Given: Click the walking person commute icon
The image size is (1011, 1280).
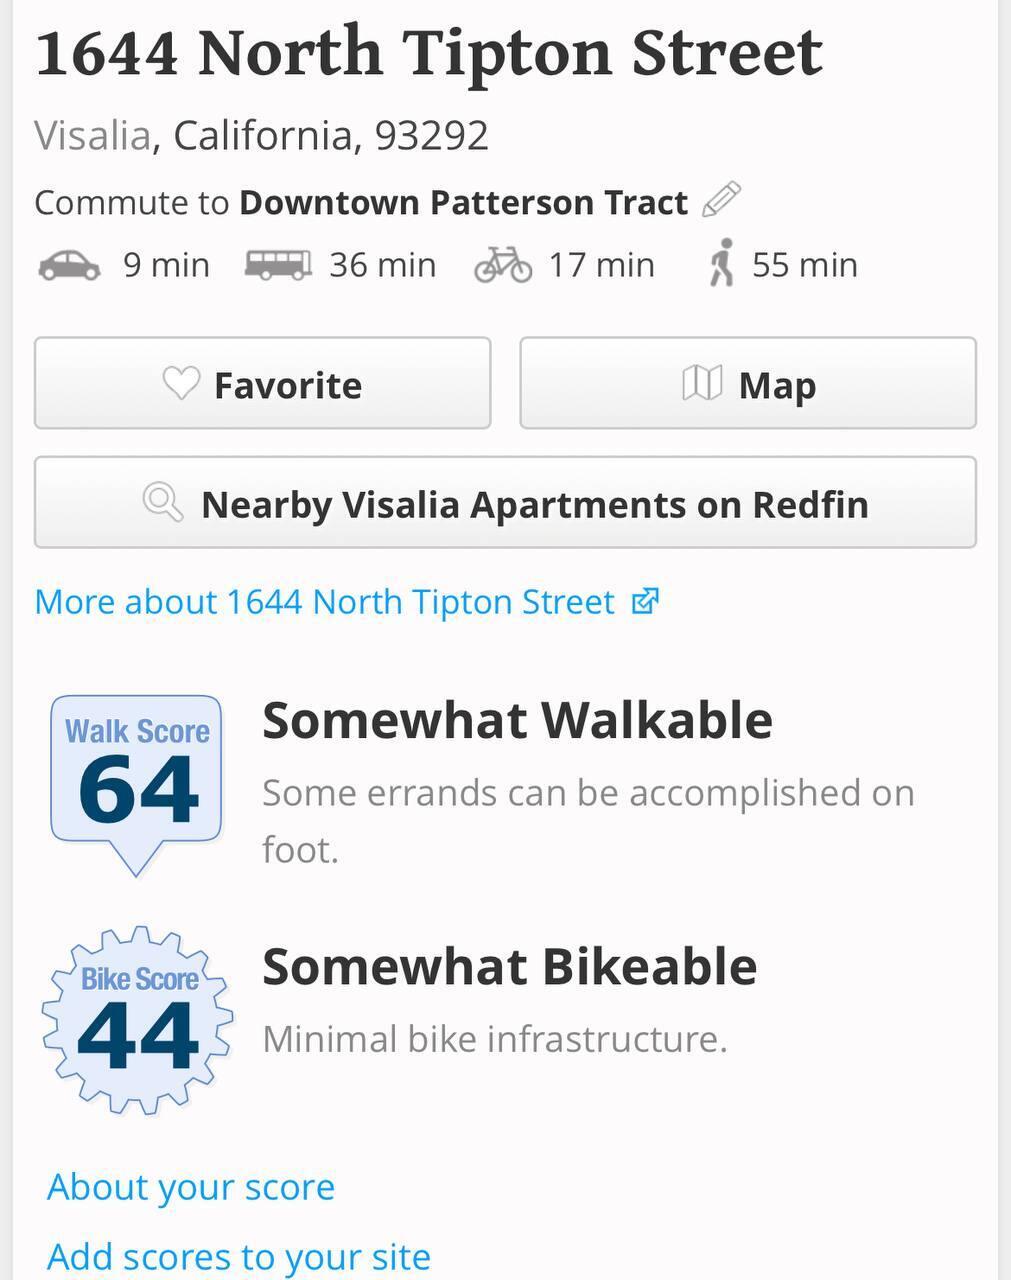Looking at the screenshot, I should tap(721, 264).
